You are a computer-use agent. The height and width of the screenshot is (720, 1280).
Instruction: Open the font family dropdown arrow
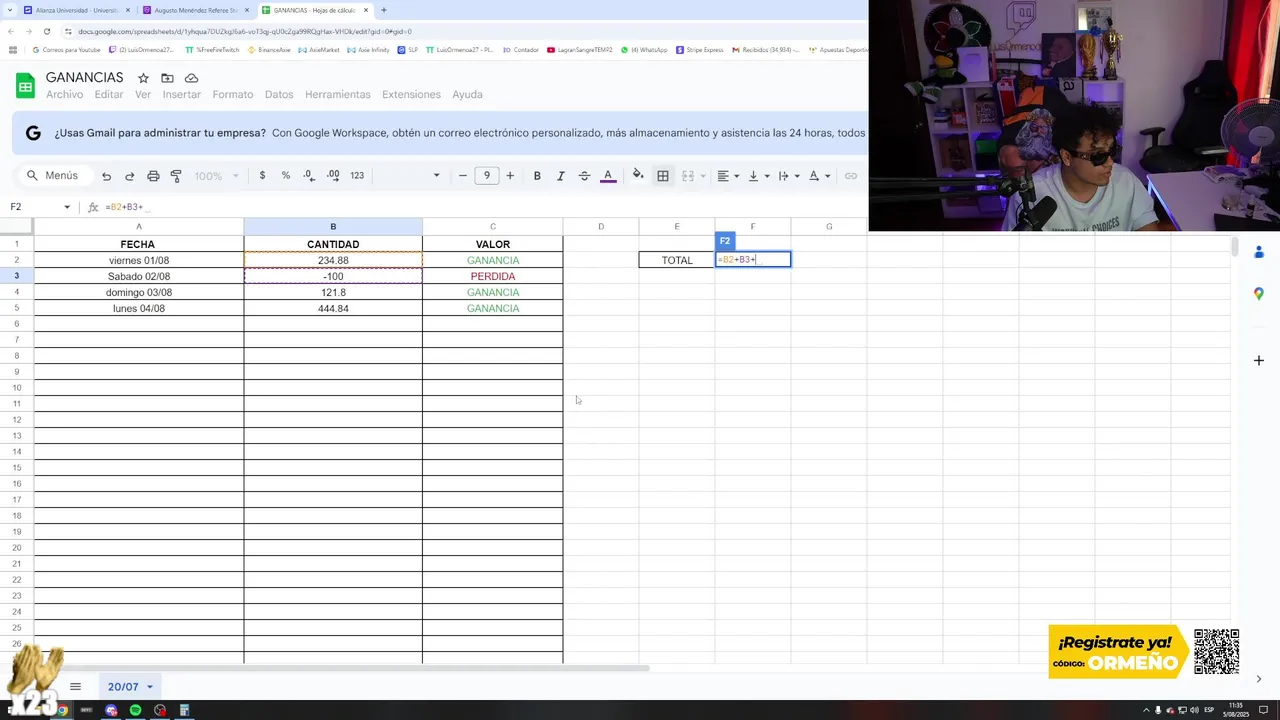point(436,176)
